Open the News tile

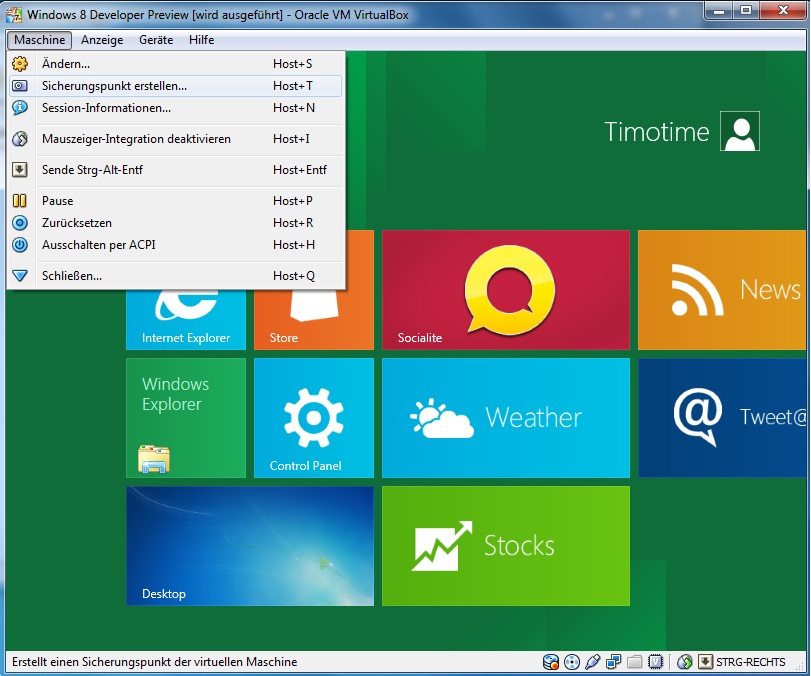722,290
